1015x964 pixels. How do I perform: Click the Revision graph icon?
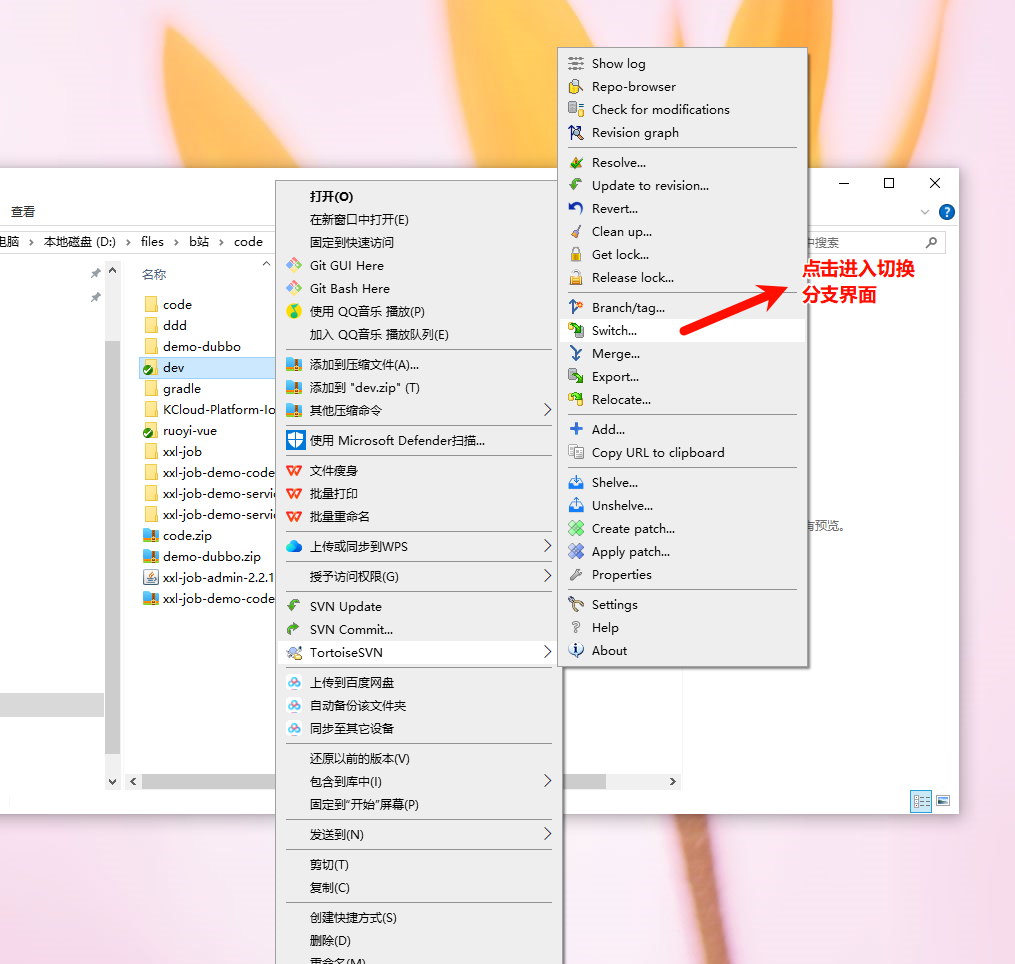(x=575, y=133)
